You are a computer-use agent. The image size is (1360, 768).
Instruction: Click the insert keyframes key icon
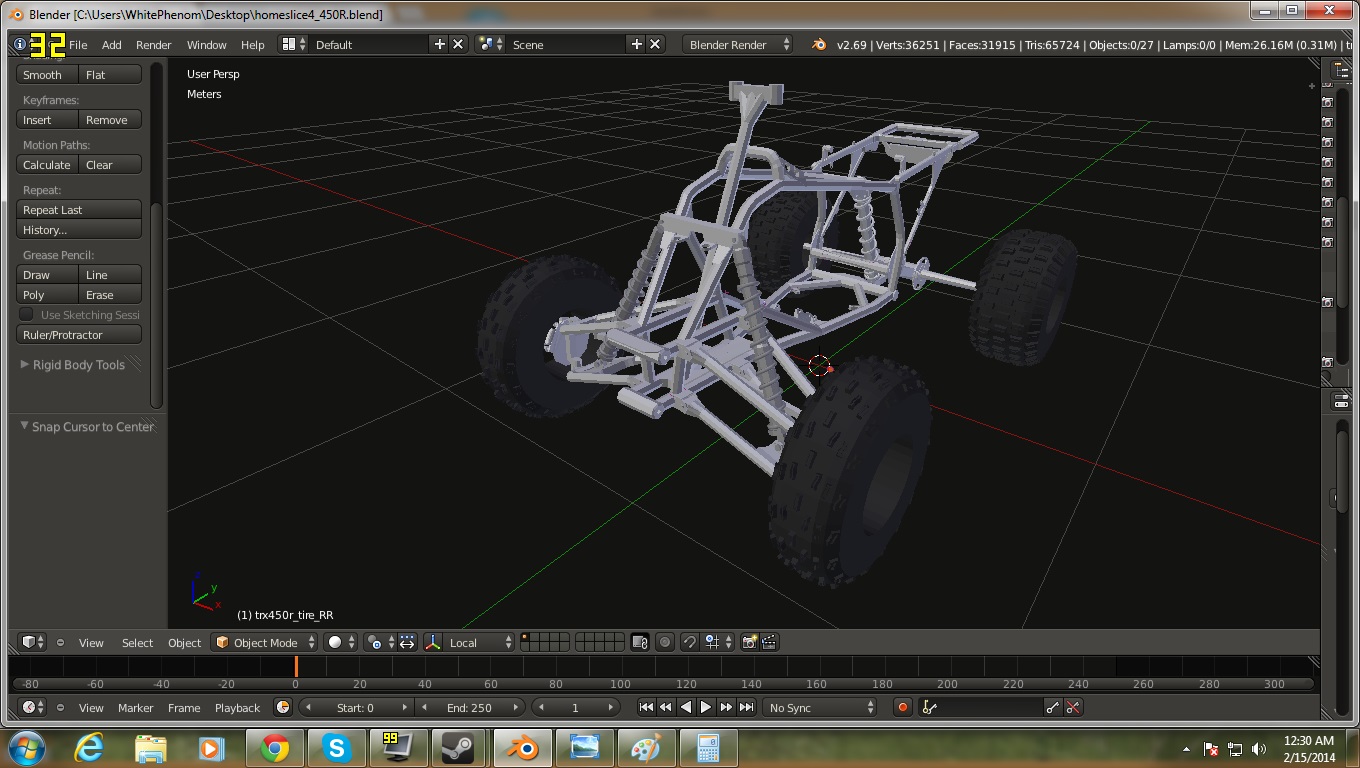(1053, 707)
